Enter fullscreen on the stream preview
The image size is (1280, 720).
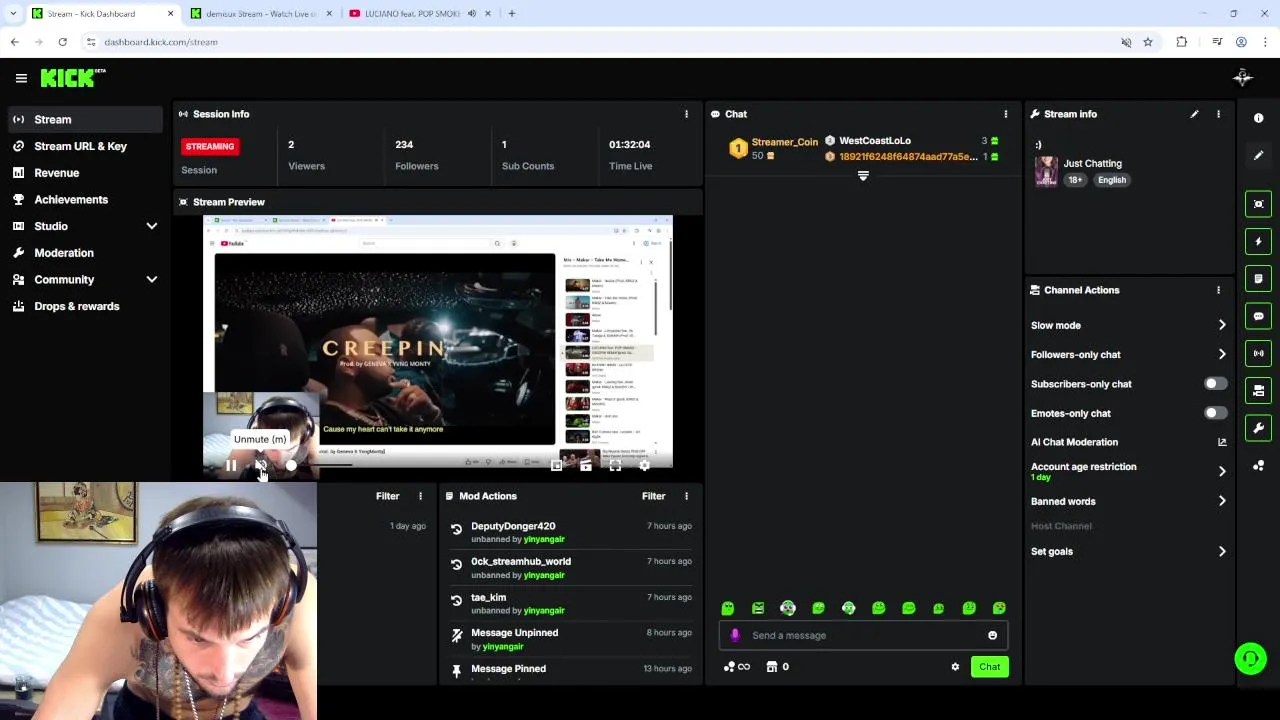point(615,465)
